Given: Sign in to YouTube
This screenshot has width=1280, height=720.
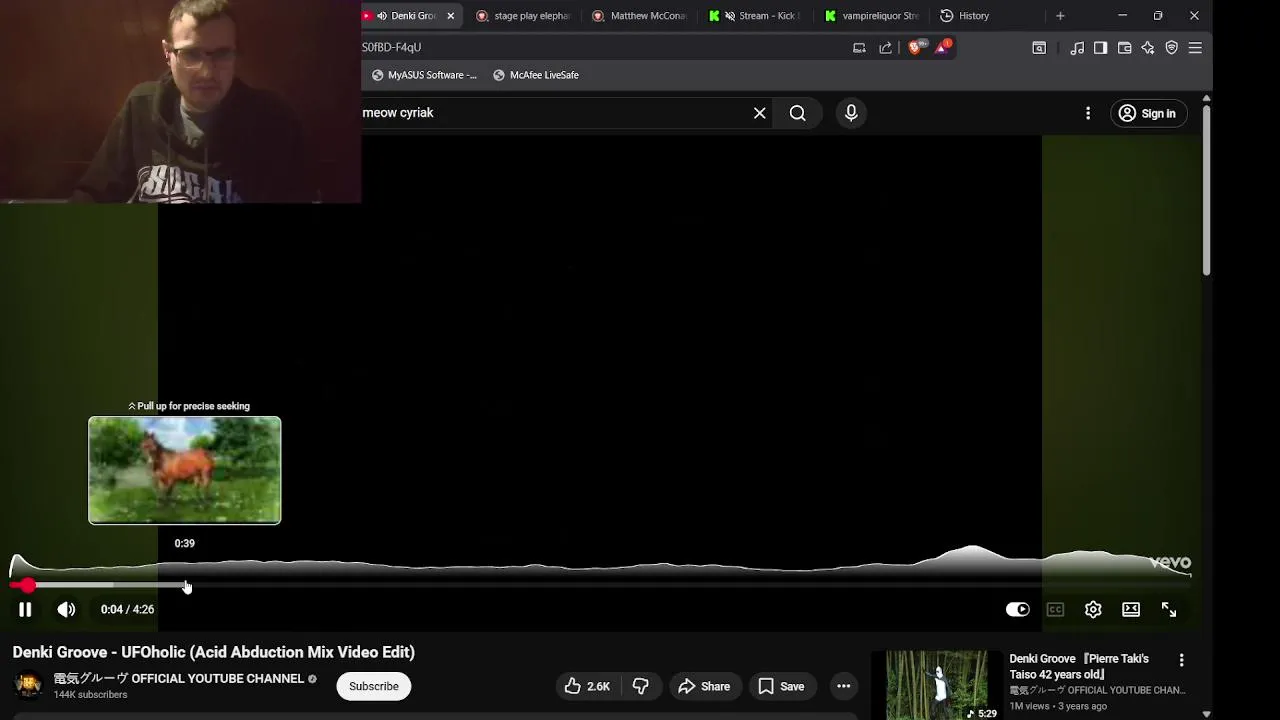Looking at the screenshot, I should click(x=1148, y=113).
